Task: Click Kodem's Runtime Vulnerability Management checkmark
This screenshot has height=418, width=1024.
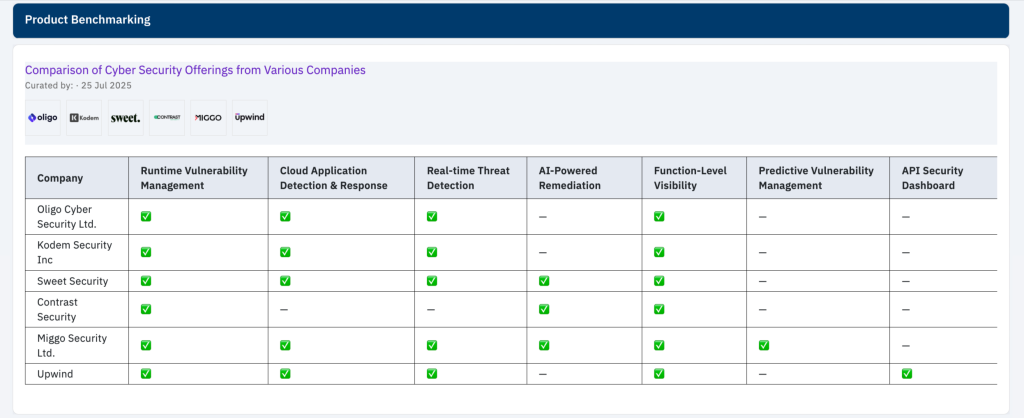Action: tap(146, 252)
